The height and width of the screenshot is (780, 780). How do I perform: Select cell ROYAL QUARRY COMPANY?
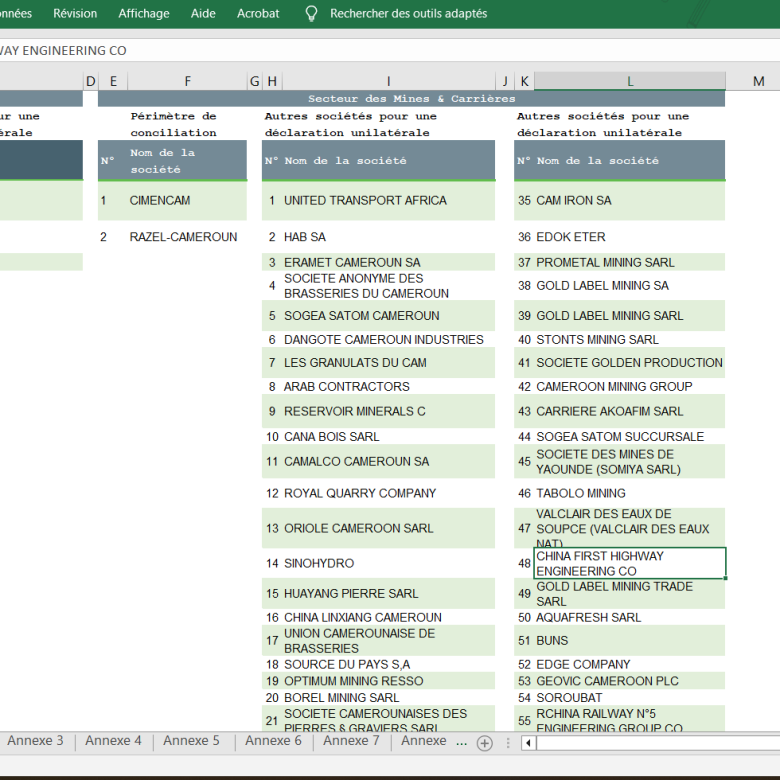389,493
